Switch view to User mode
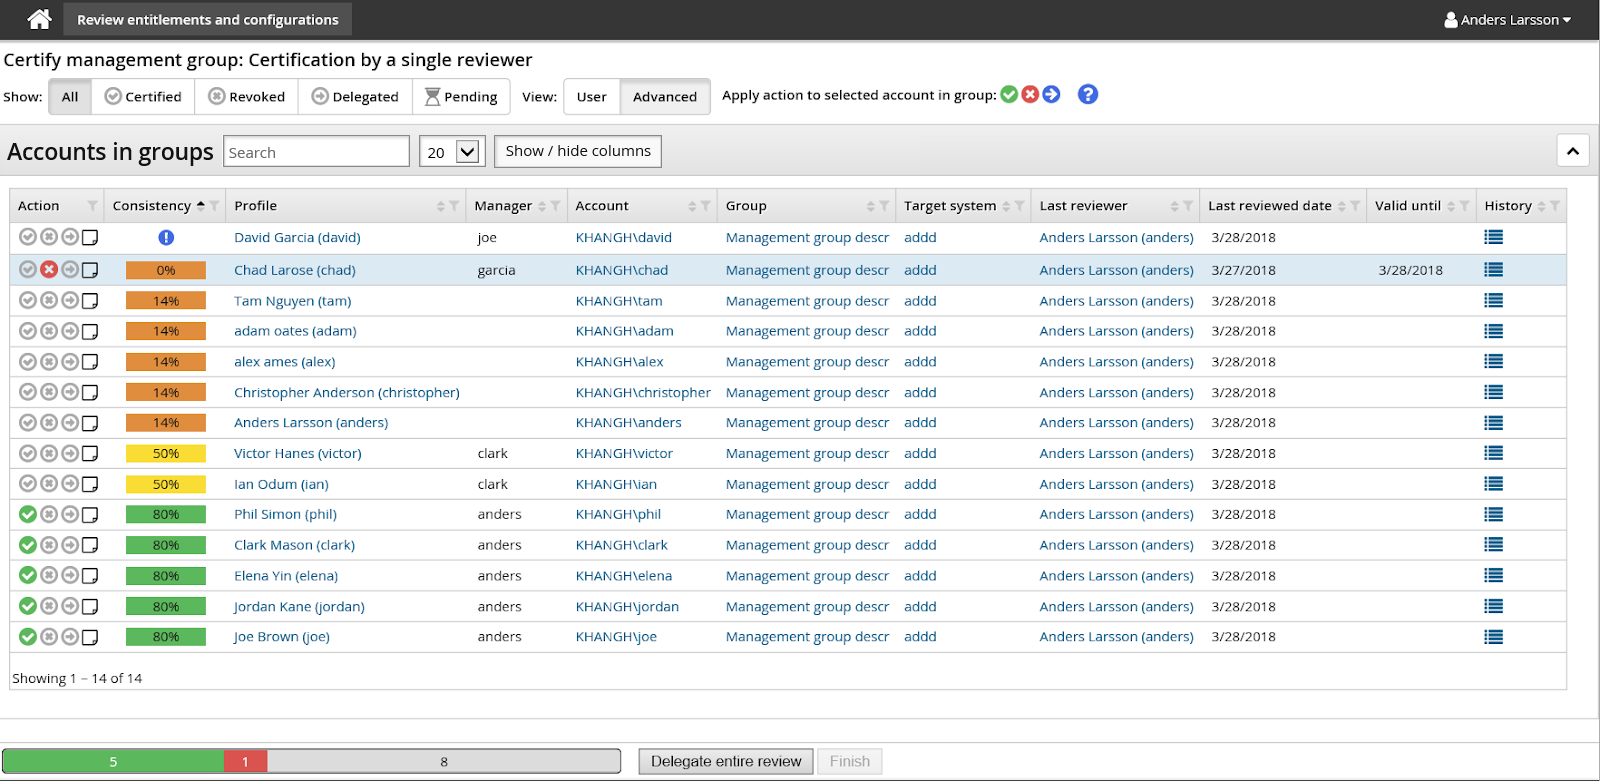The image size is (1600, 781). (x=591, y=97)
